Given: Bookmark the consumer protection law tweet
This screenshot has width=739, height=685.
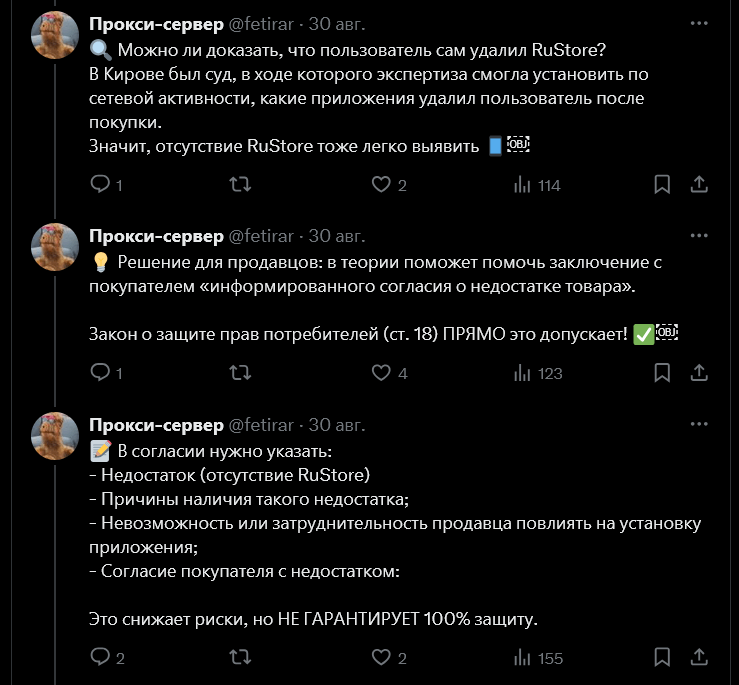Looking at the screenshot, I should click(x=662, y=373).
